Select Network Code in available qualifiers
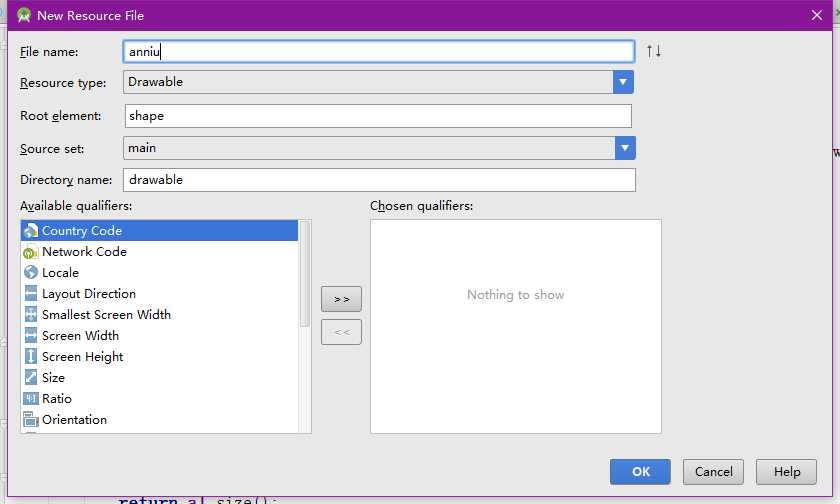This screenshot has height=504, width=840. pyautogui.click(x=159, y=252)
